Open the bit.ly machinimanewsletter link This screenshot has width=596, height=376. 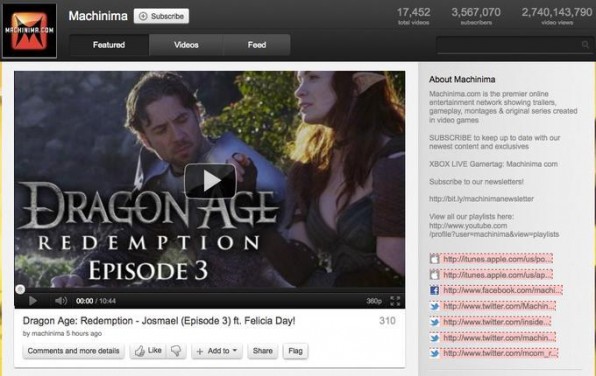pyautogui.click(x=481, y=199)
